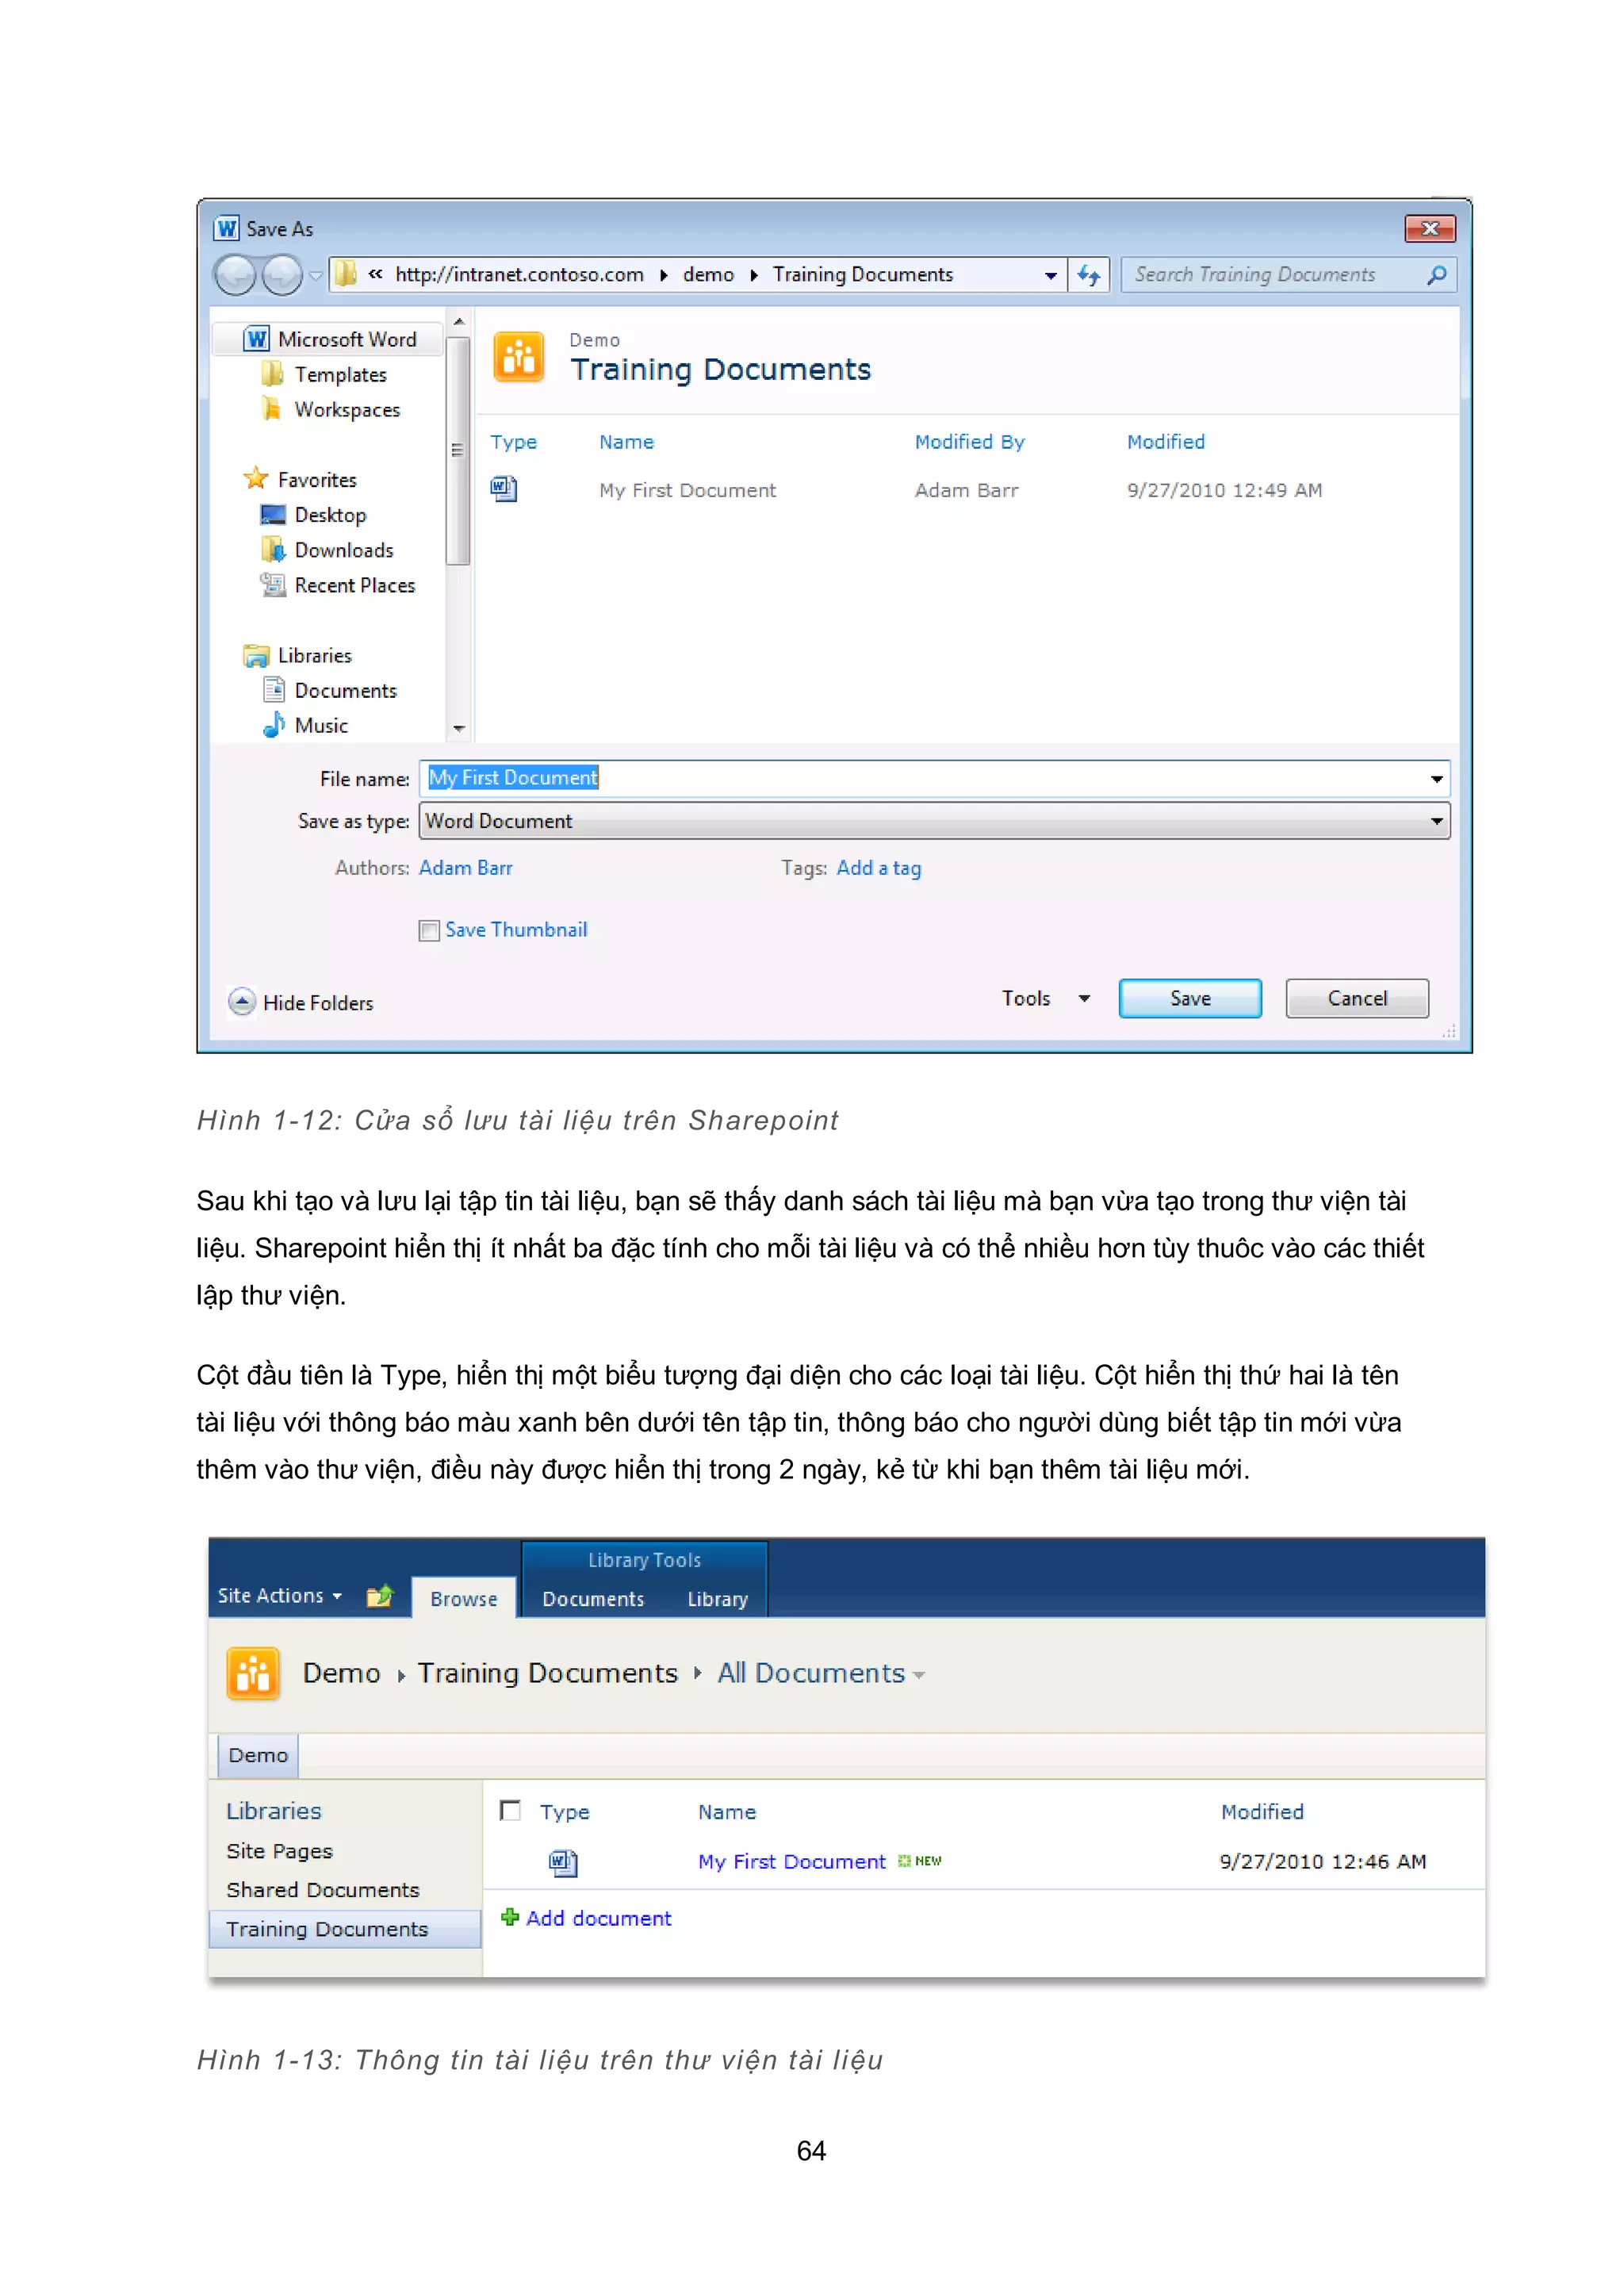1624x2296 pixels.
Task: Select the Demo top navigation tab
Action: click(x=258, y=1755)
